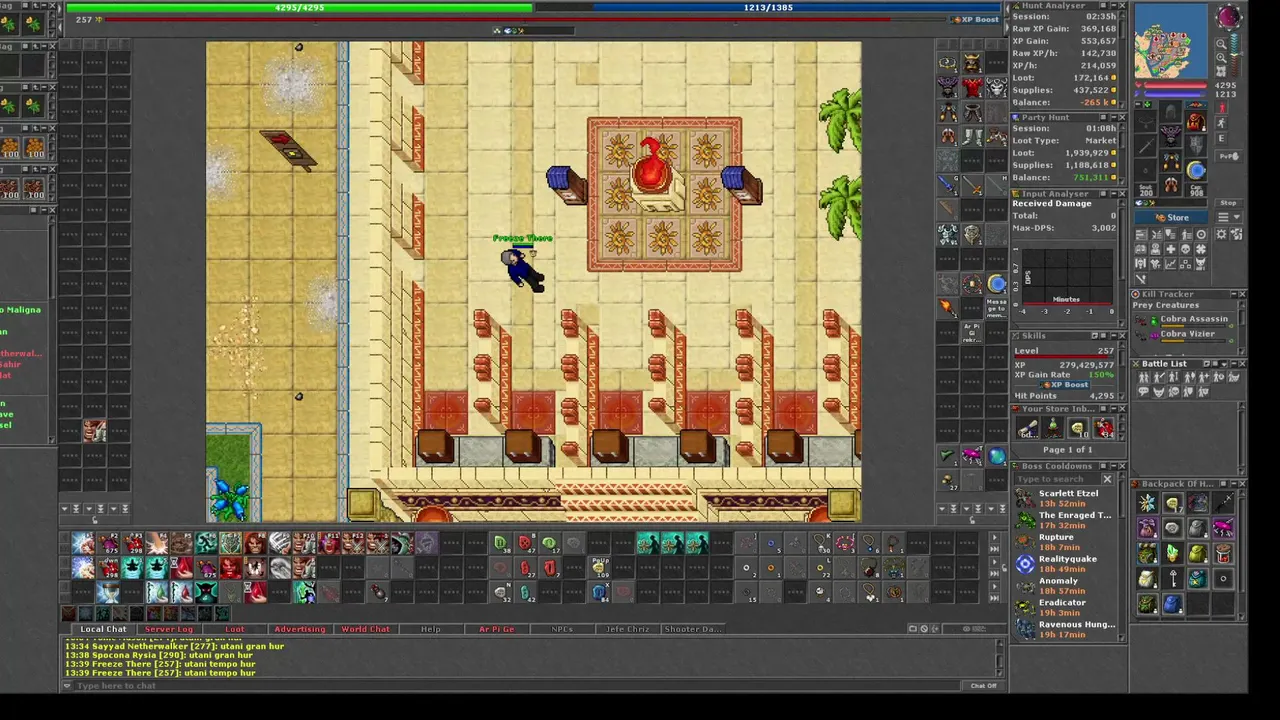
Task: Open the NPCs chat tab
Action: pyautogui.click(x=562, y=629)
